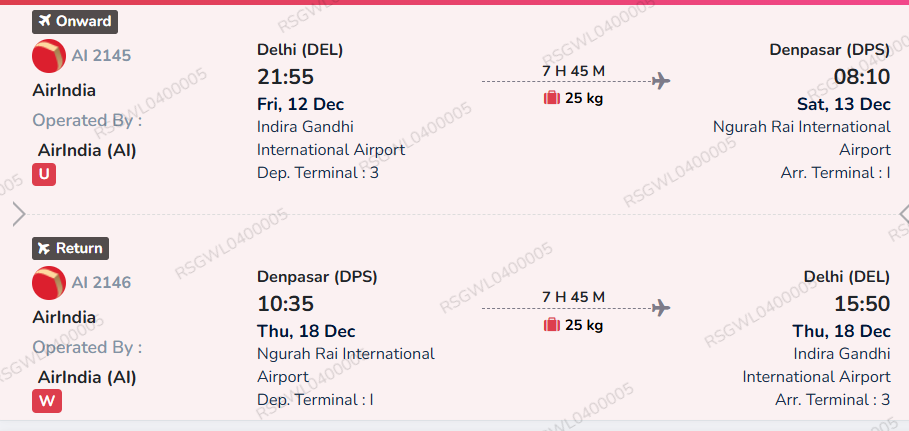This screenshot has width=909, height=431.
Task: Click the Onward flight badge
Action: 75,21
